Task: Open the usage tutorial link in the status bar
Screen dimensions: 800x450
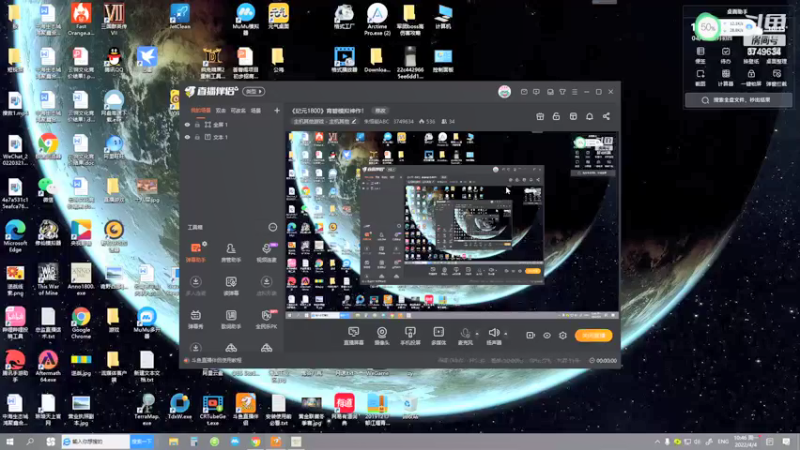Action: (x=216, y=360)
